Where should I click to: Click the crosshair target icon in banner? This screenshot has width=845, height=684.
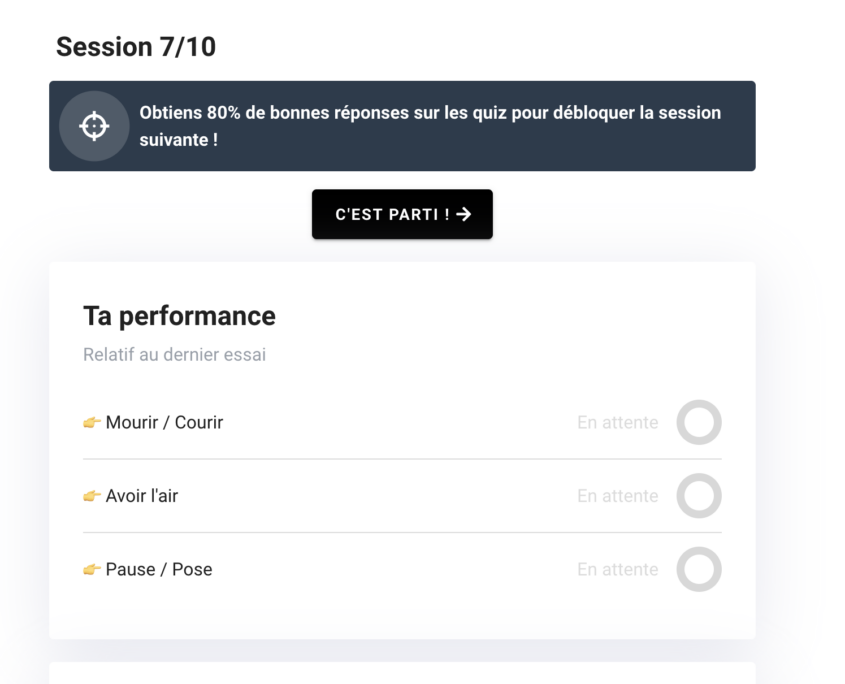point(94,126)
